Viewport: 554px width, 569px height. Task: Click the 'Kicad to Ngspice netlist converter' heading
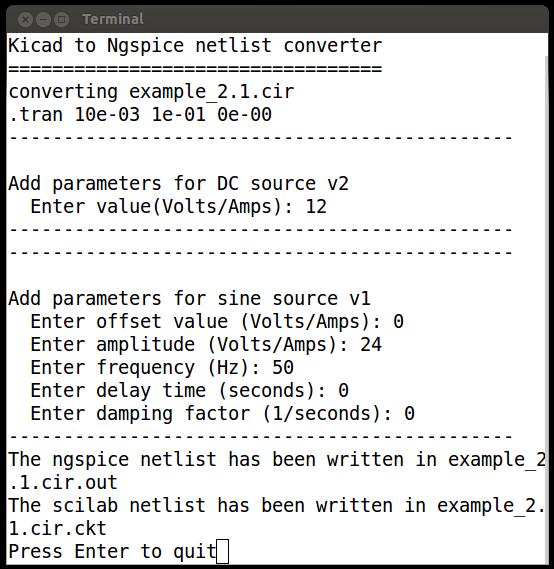[x=195, y=46]
